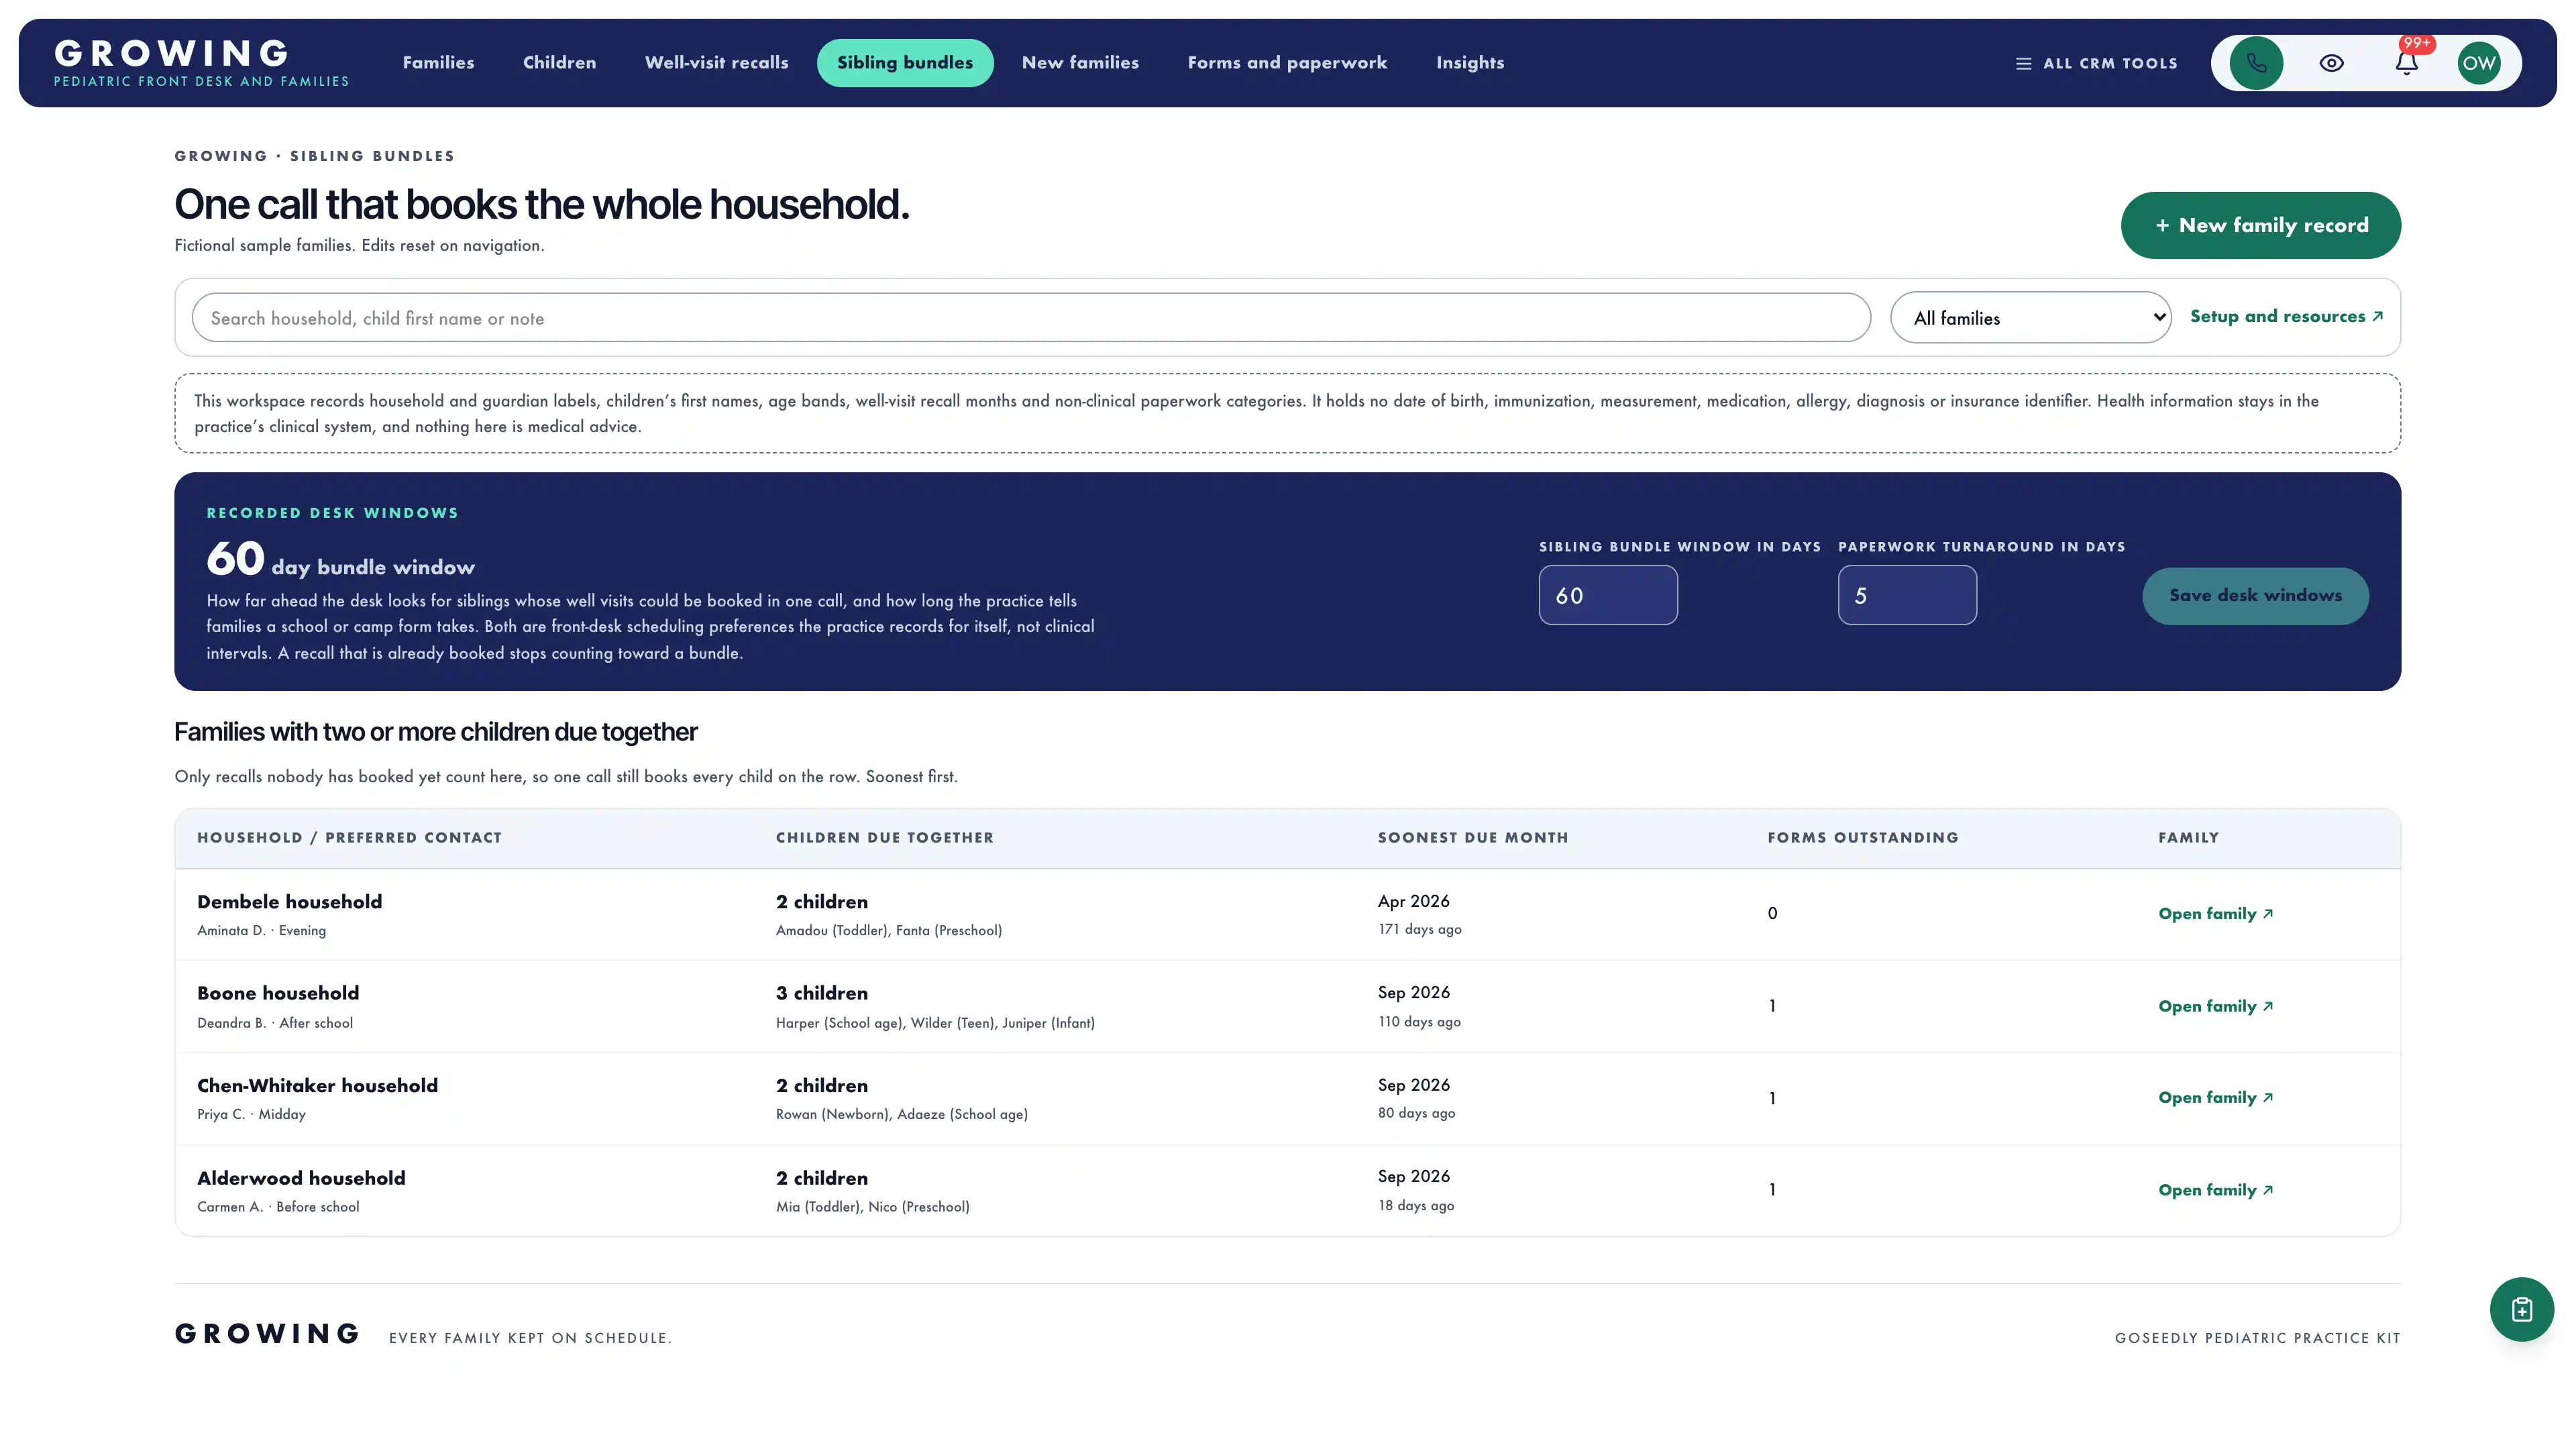Open the Setup and resources link
Viewport: 2576px width, 1449px height.
click(2286, 316)
